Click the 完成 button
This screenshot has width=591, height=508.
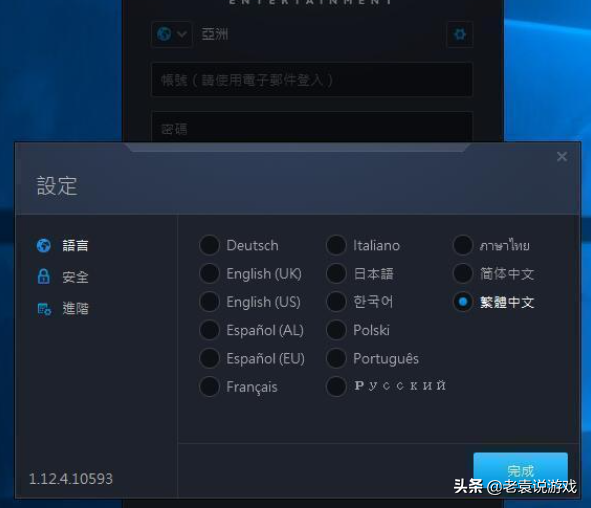pos(521,471)
